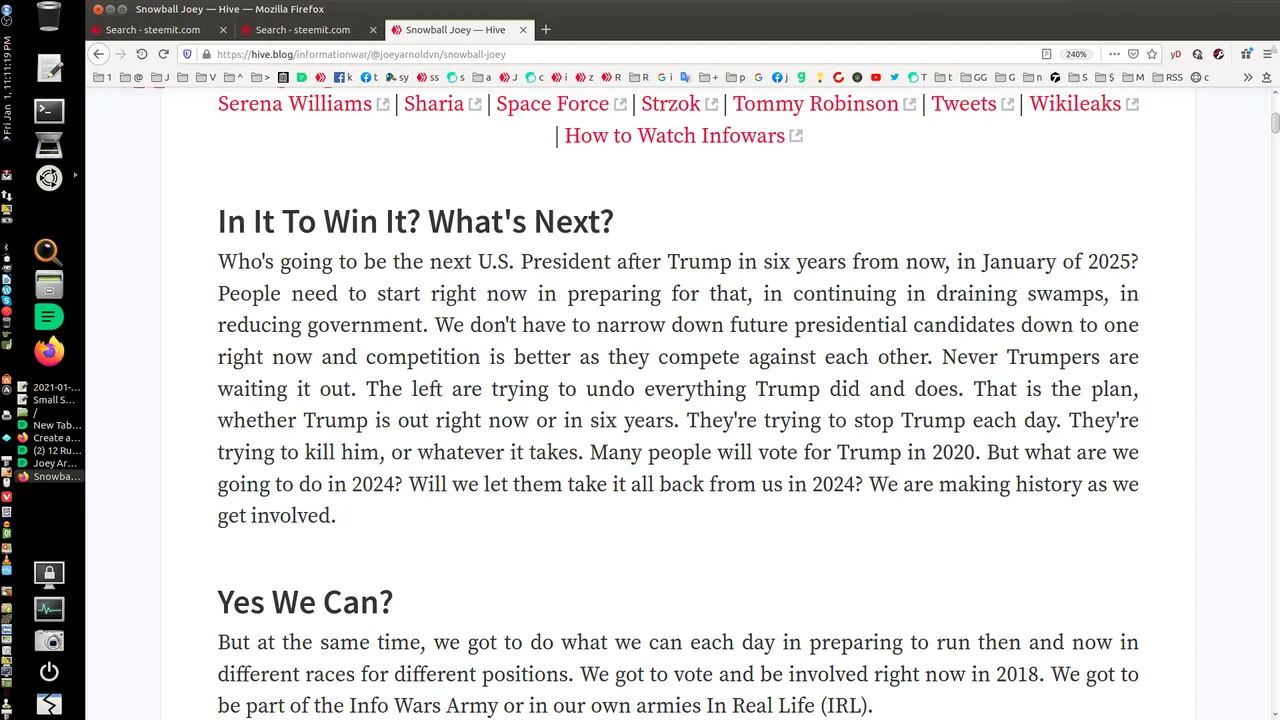Save the page to Pocket
Viewport: 1280px width, 720px height.
click(x=1133, y=54)
